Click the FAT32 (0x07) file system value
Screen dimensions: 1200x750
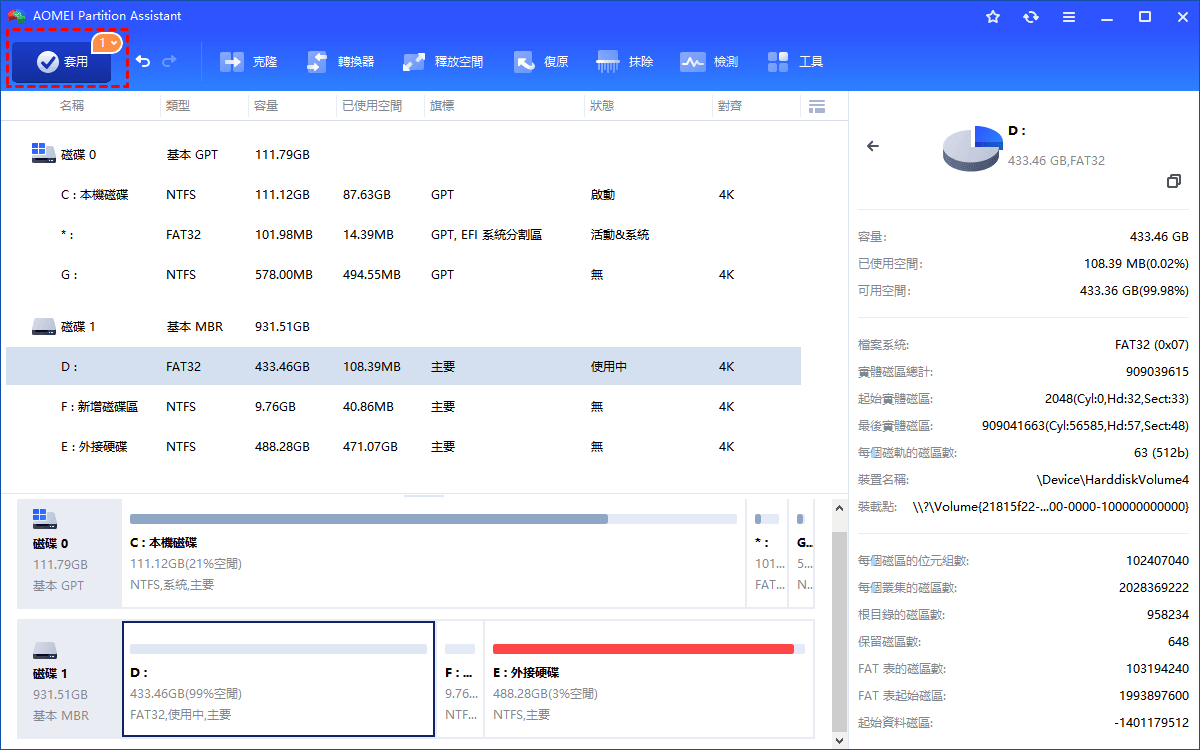(x=1151, y=345)
